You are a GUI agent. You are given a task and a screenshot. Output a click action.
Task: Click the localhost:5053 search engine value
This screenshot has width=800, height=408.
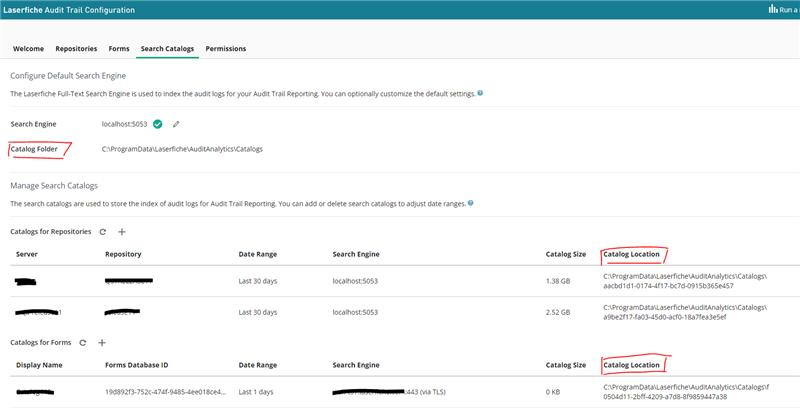coord(124,124)
